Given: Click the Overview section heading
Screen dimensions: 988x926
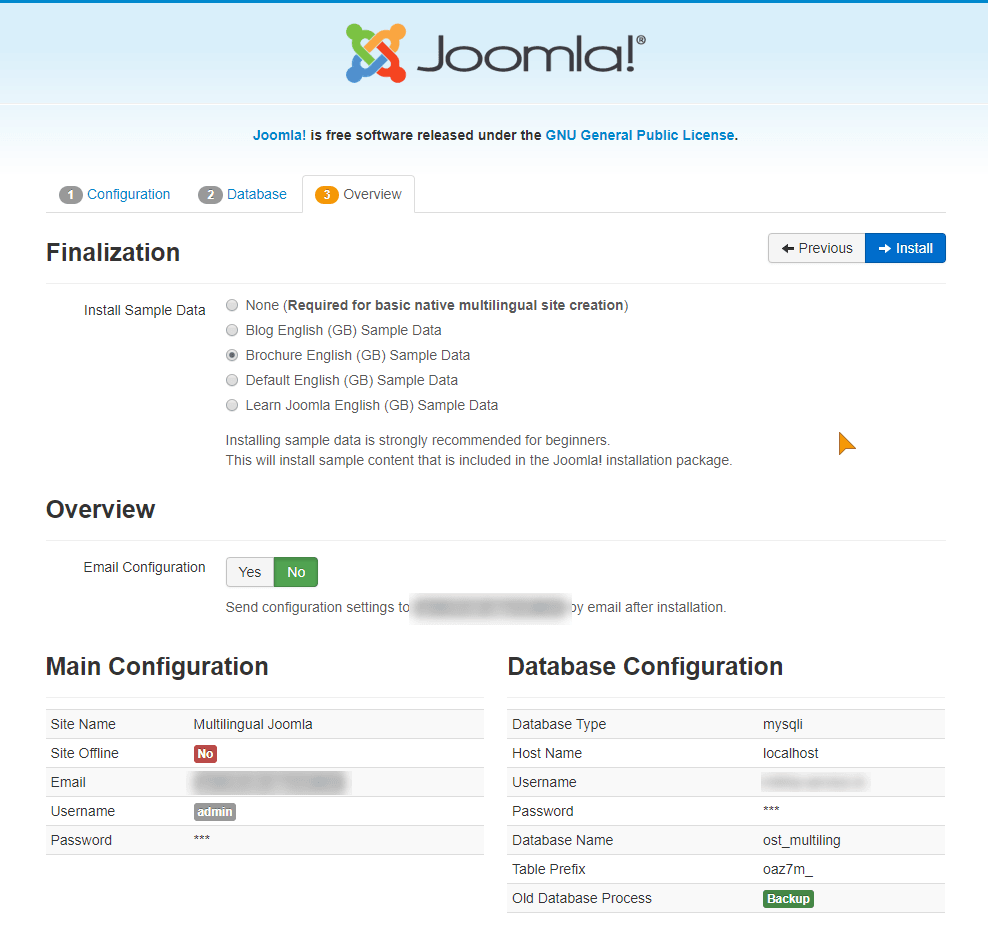Looking at the screenshot, I should pos(101,510).
